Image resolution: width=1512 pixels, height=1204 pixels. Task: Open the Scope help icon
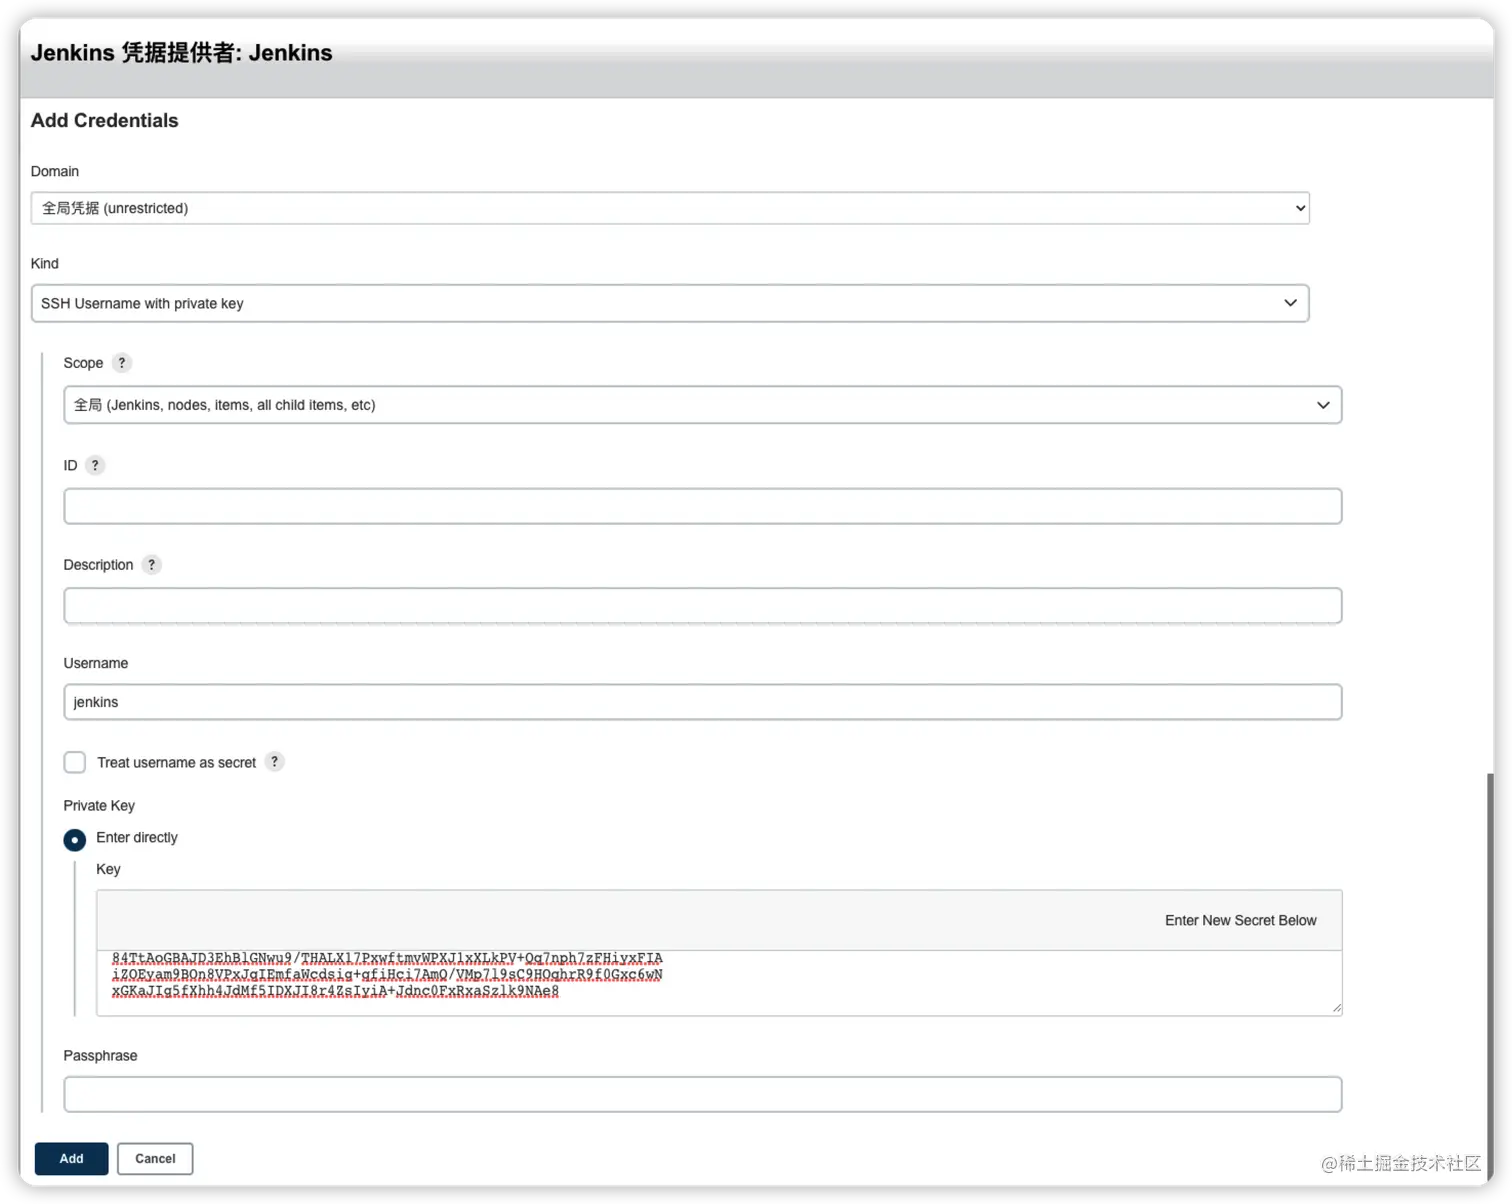click(121, 363)
